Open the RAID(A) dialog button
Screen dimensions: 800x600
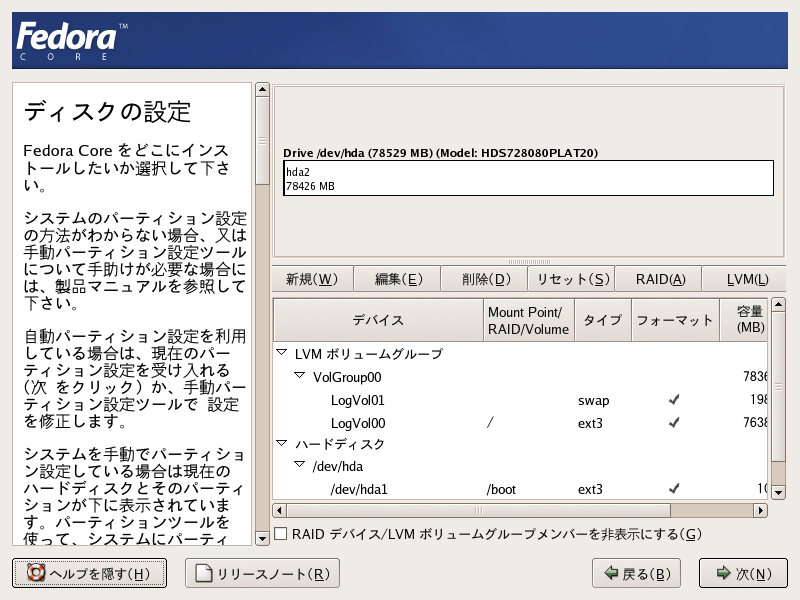[660, 279]
